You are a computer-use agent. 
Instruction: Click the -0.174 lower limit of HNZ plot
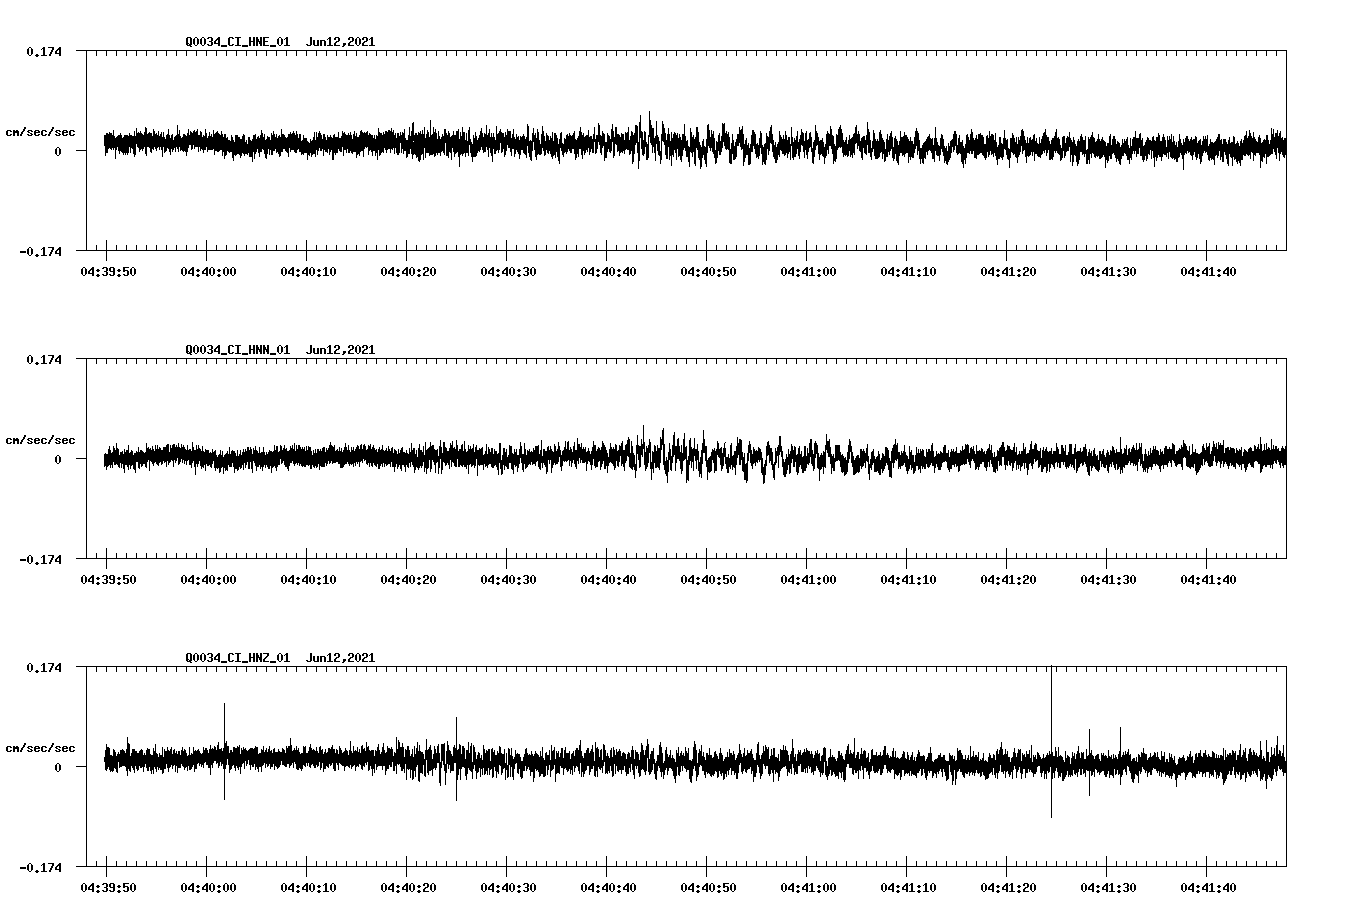pos(40,867)
